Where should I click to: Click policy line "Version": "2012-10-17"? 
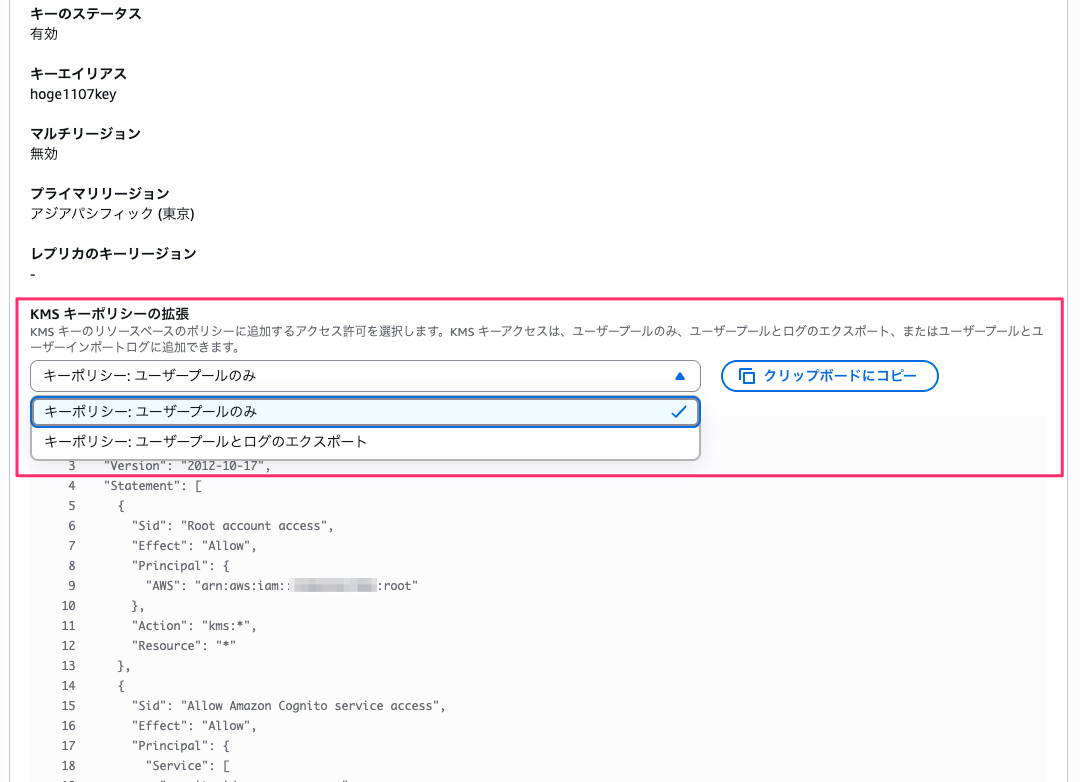[x=187, y=466]
